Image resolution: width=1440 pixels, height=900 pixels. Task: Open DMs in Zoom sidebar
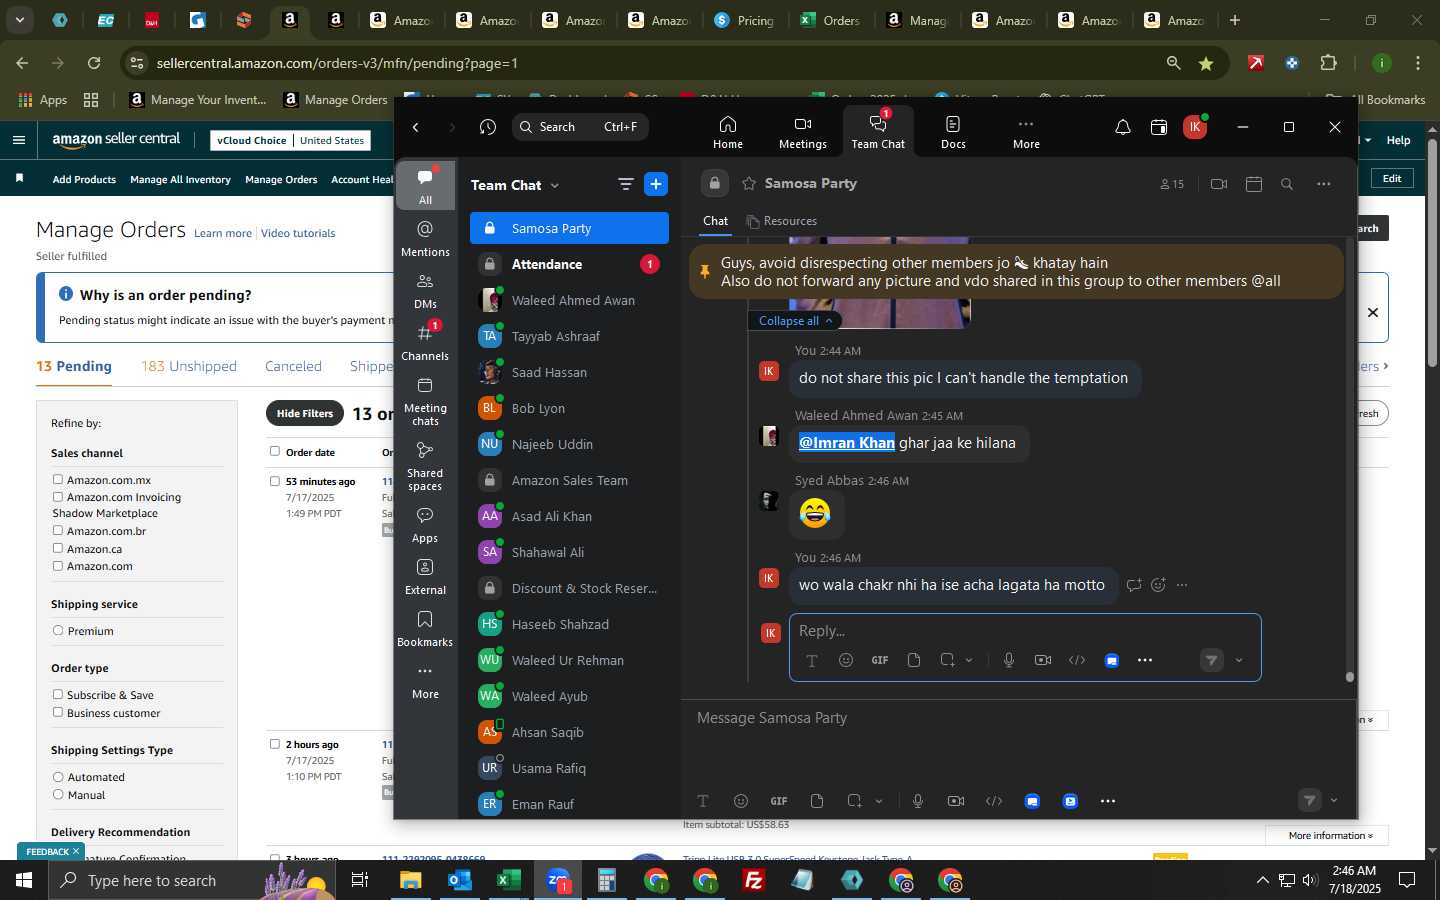[x=425, y=291]
